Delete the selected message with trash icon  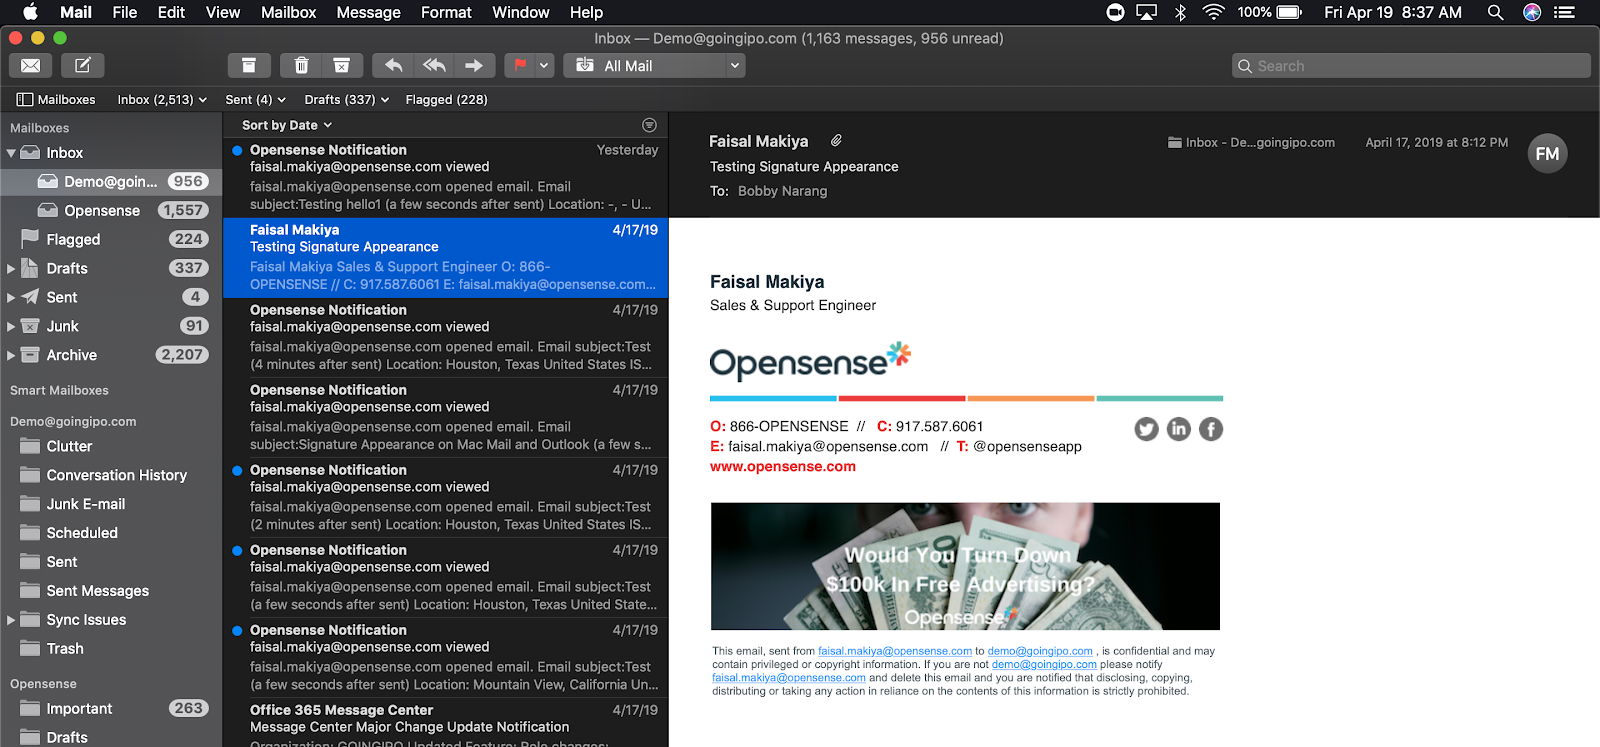coord(301,66)
